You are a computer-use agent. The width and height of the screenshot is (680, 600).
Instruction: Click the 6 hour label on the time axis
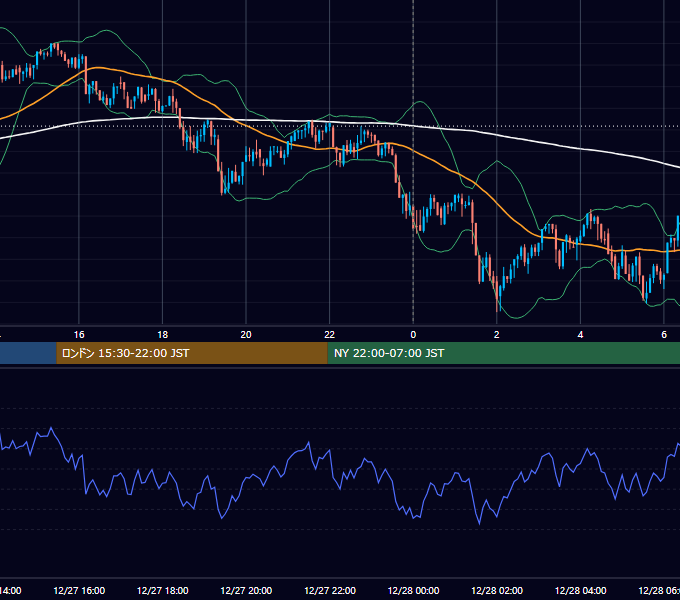[664, 335]
